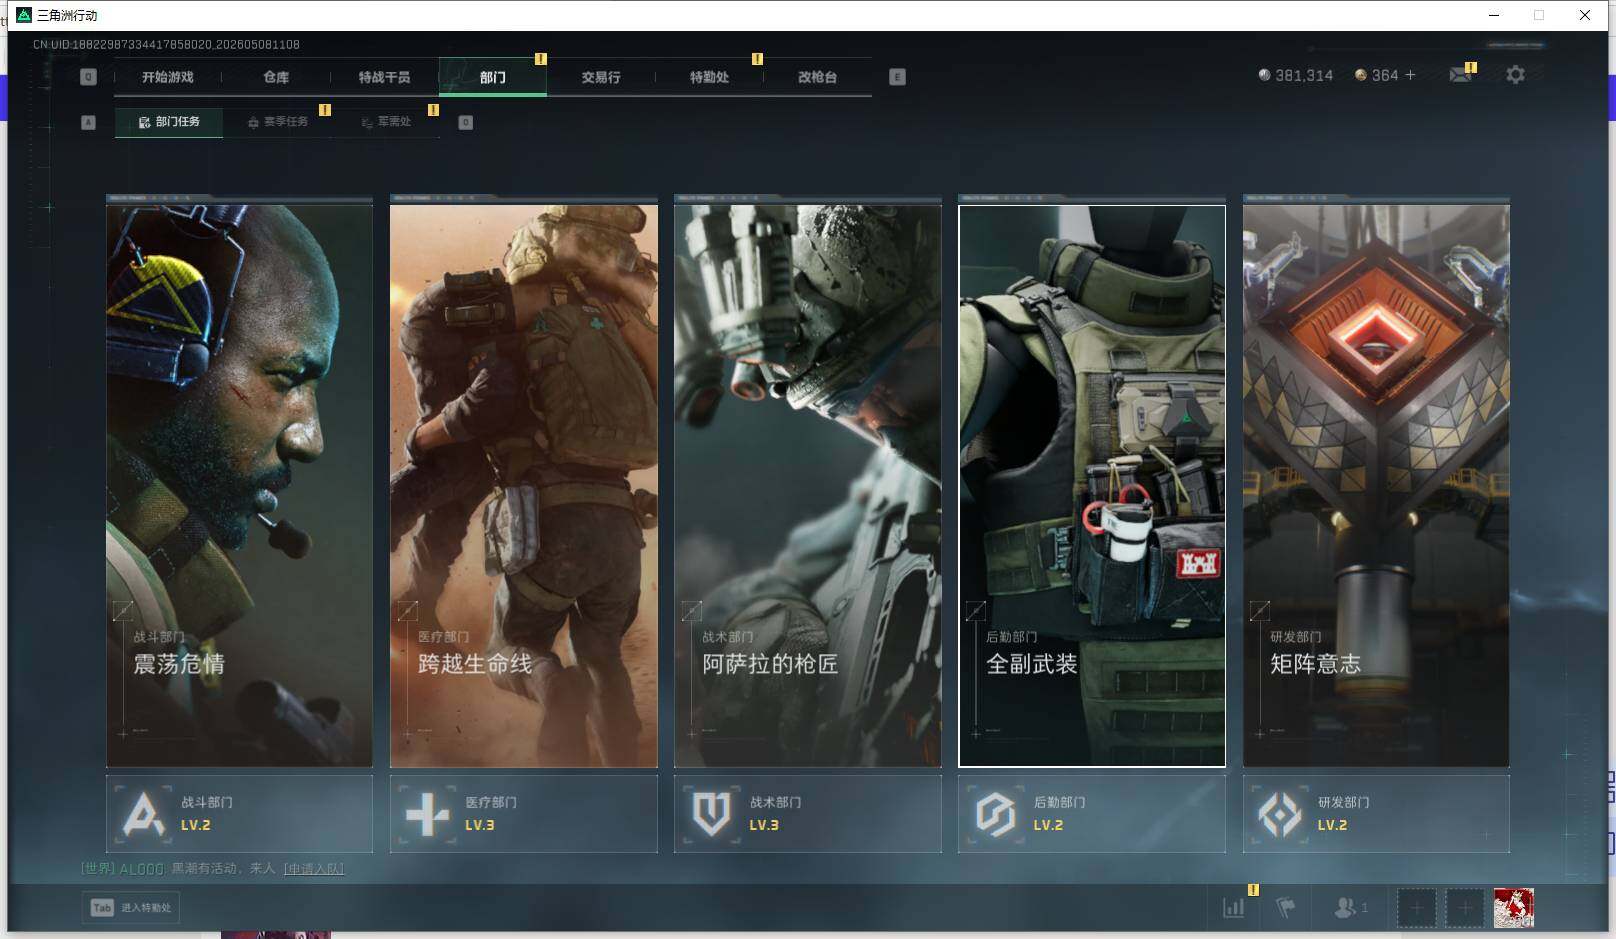Open the statistics bar-chart icon
The width and height of the screenshot is (1616, 939).
click(1234, 908)
